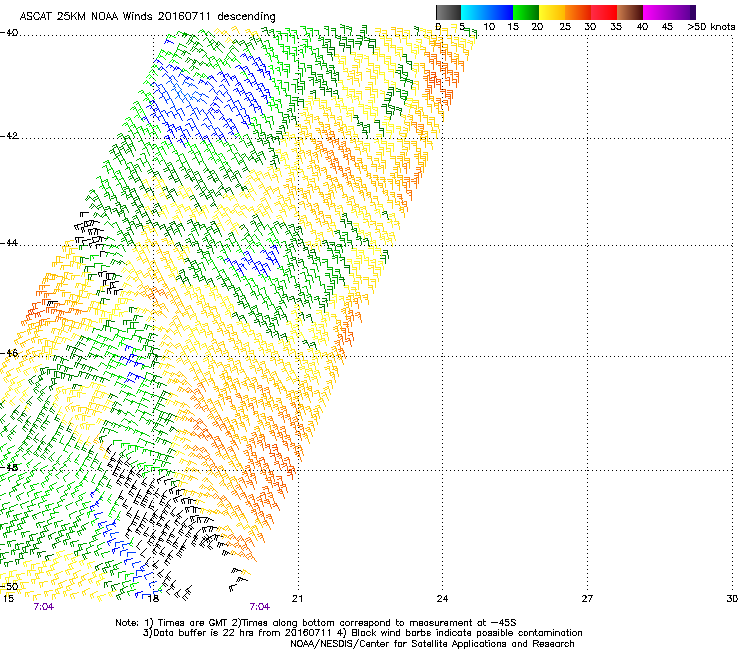Click the red 30-35 knots legend swatch
Screen dimensions: 740x650
pos(604,12)
